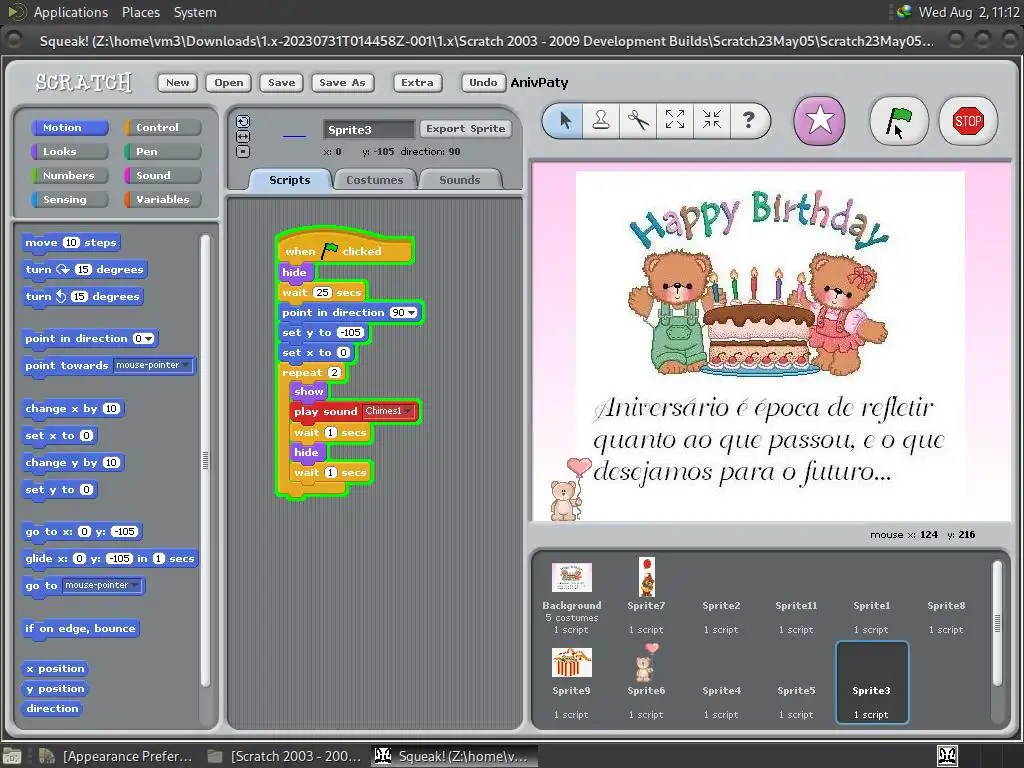Click the Undo button

(483, 82)
